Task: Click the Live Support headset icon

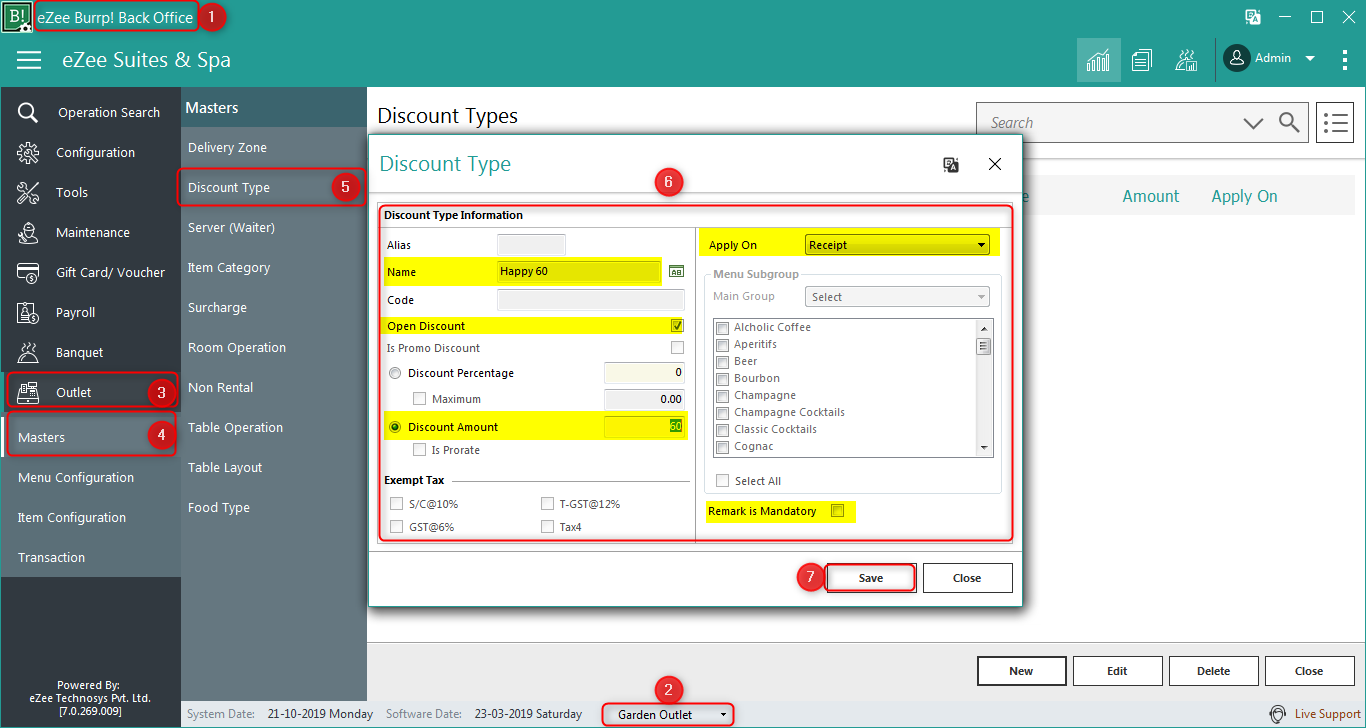Action: pos(1277,714)
